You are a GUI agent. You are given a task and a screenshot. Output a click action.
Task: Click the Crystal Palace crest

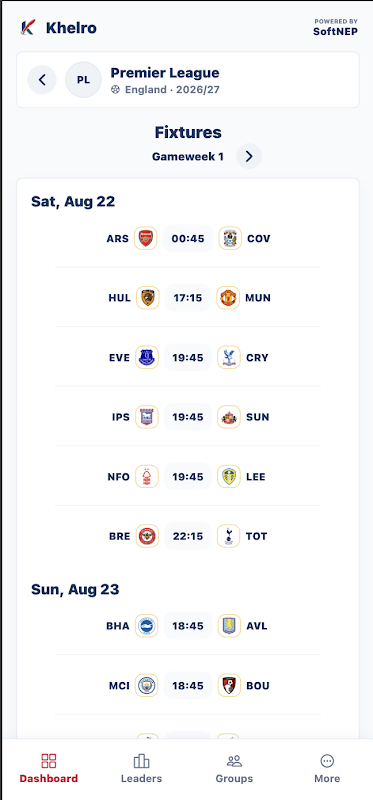(229, 358)
